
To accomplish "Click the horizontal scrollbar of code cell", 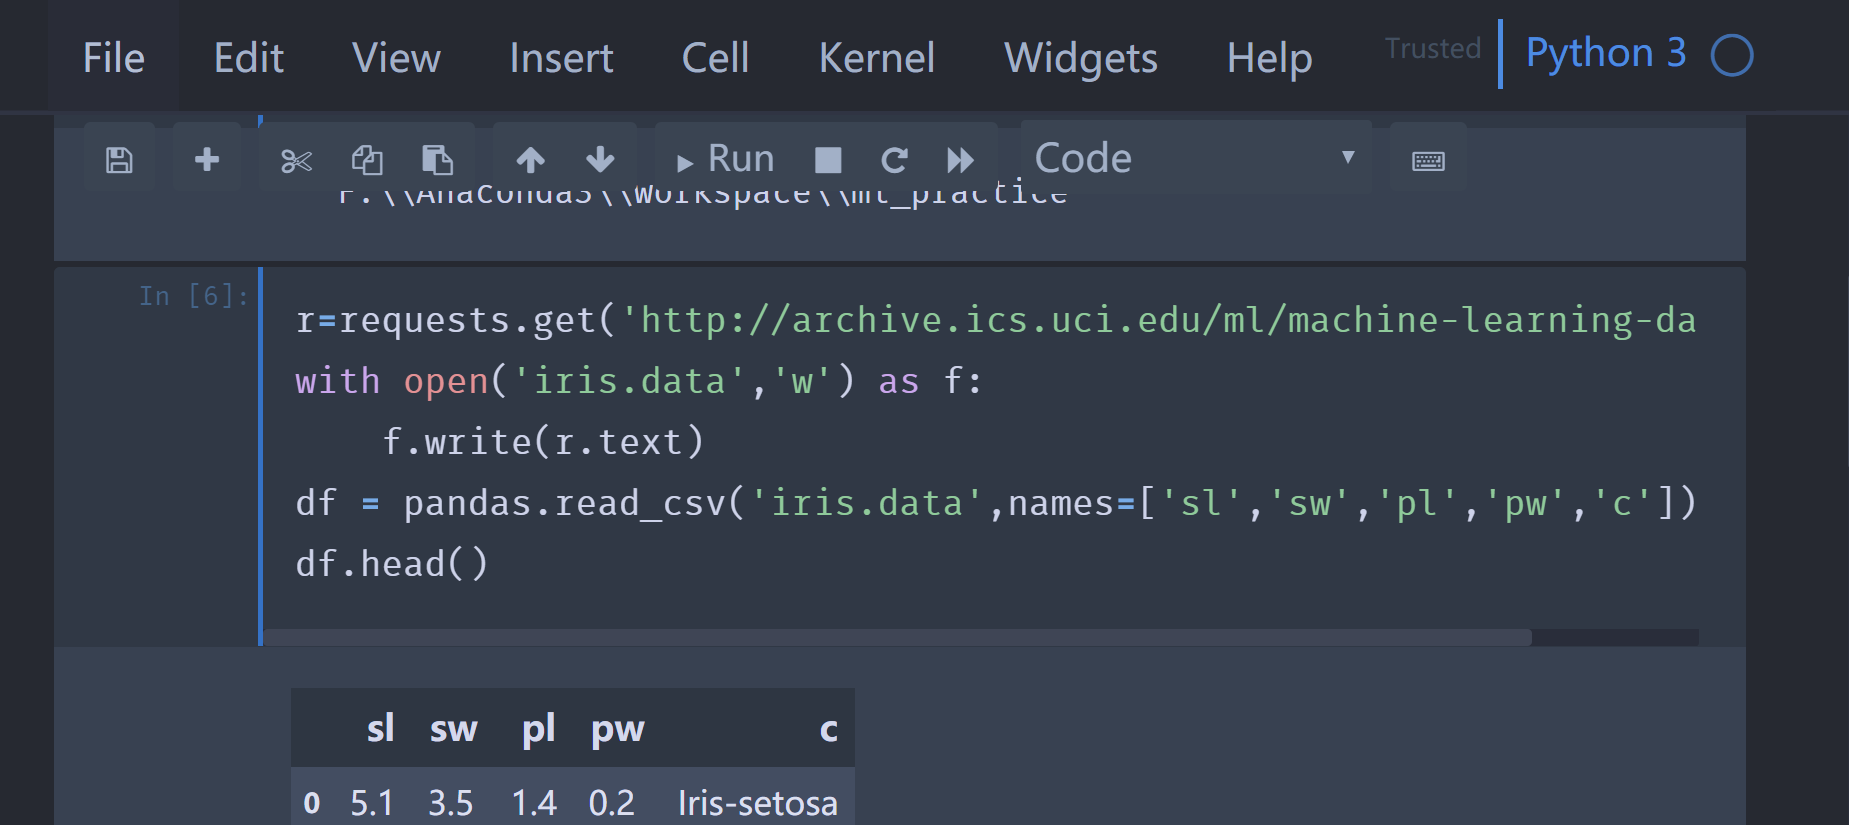I will pyautogui.click(x=897, y=637).
